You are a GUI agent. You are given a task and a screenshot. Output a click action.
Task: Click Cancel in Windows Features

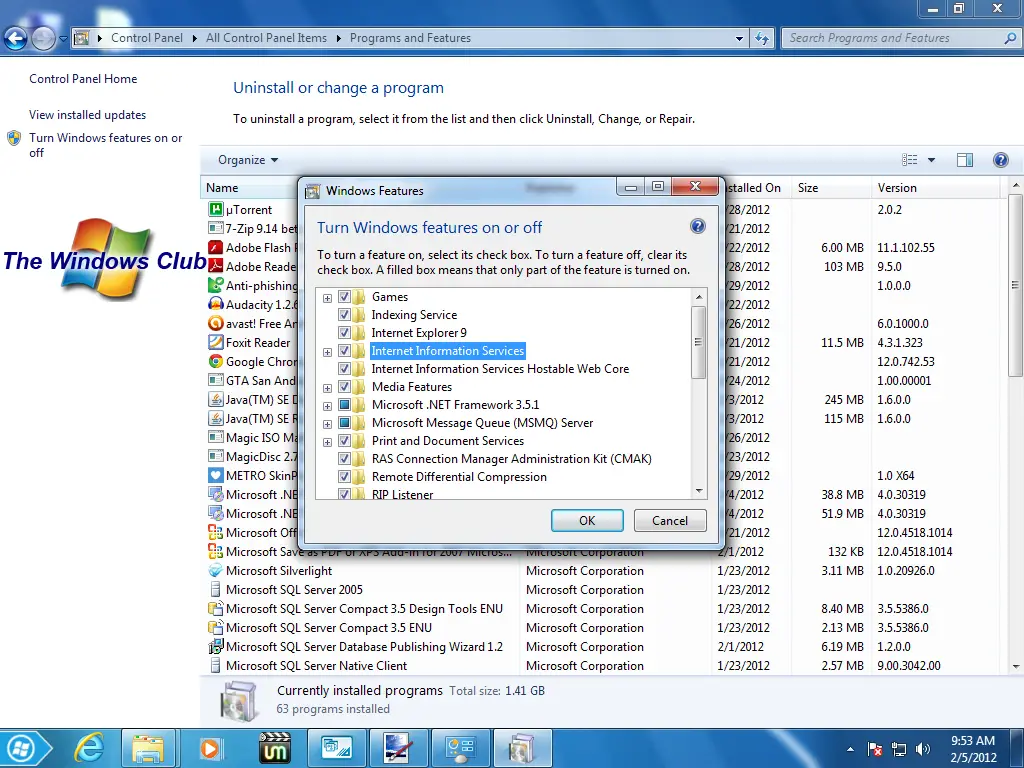pyautogui.click(x=670, y=520)
